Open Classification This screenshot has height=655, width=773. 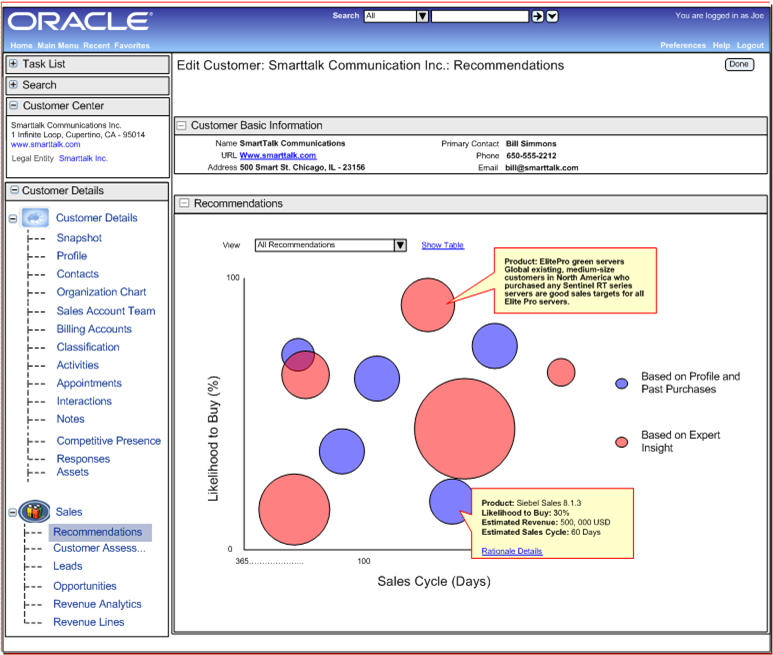tap(88, 347)
